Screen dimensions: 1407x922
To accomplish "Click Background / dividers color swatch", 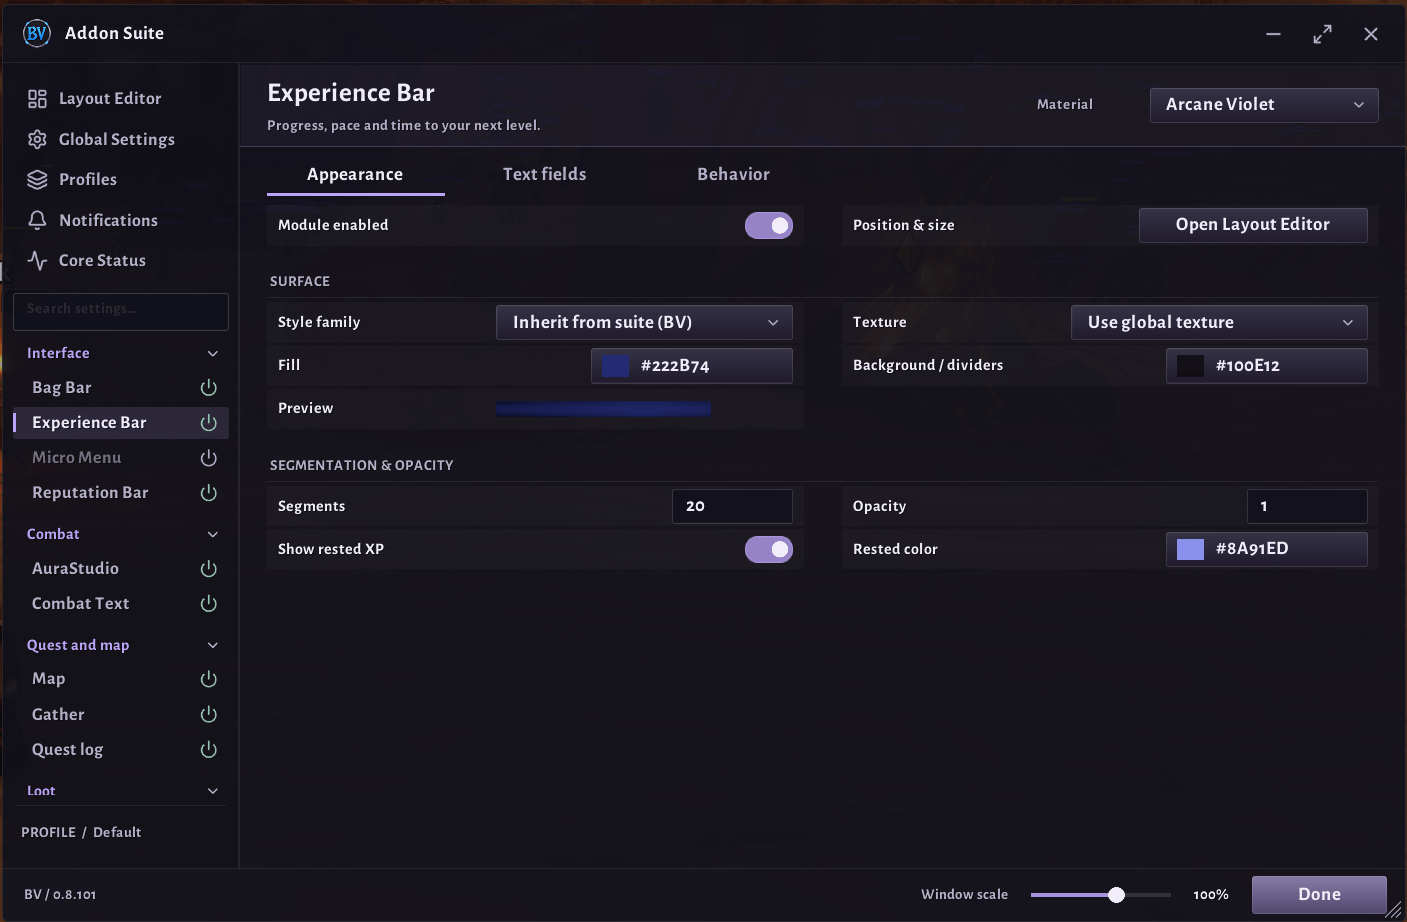I will pyautogui.click(x=1190, y=366).
